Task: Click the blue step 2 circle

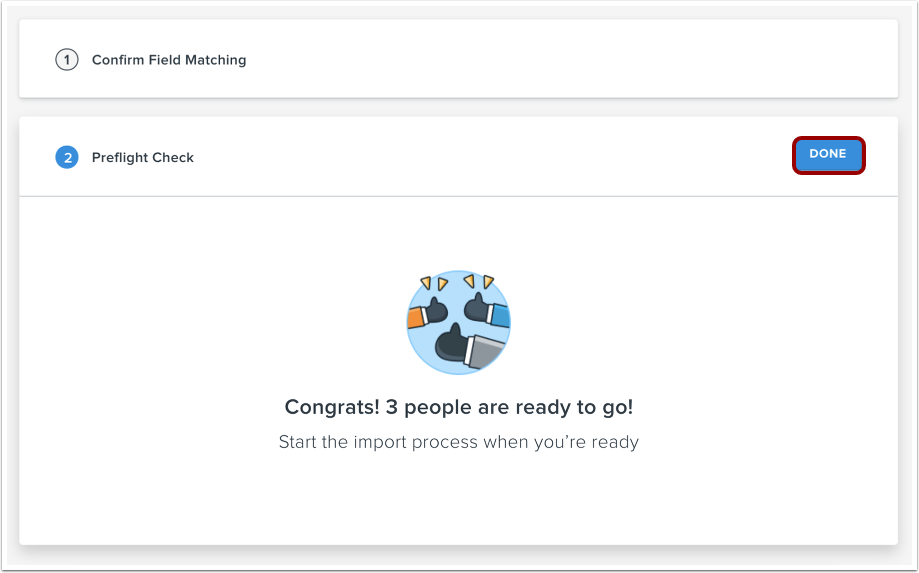Action: [66, 158]
